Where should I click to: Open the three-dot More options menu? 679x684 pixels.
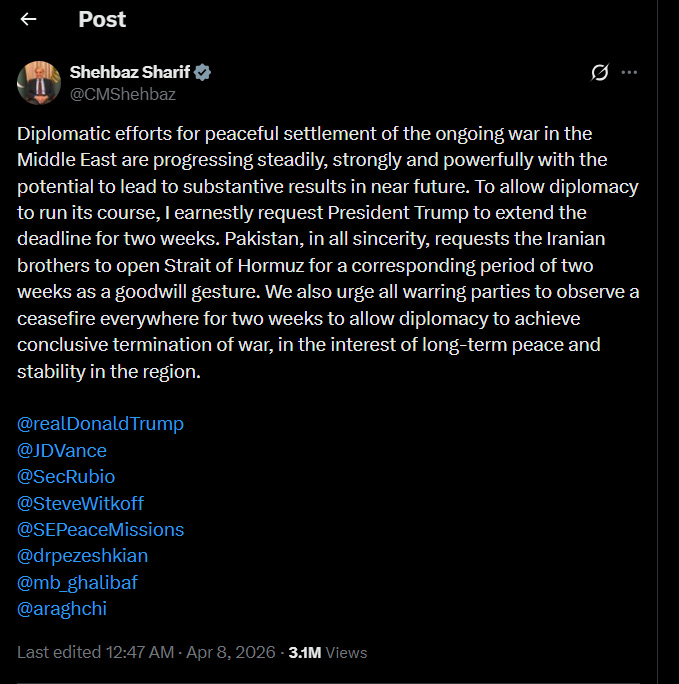click(x=629, y=72)
